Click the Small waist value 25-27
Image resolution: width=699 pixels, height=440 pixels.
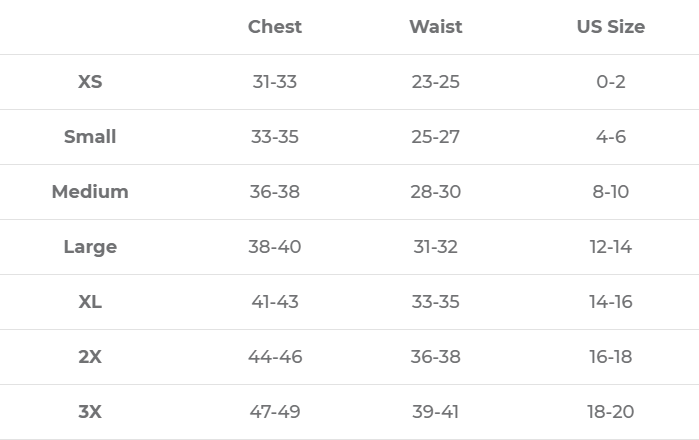(435, 137)
